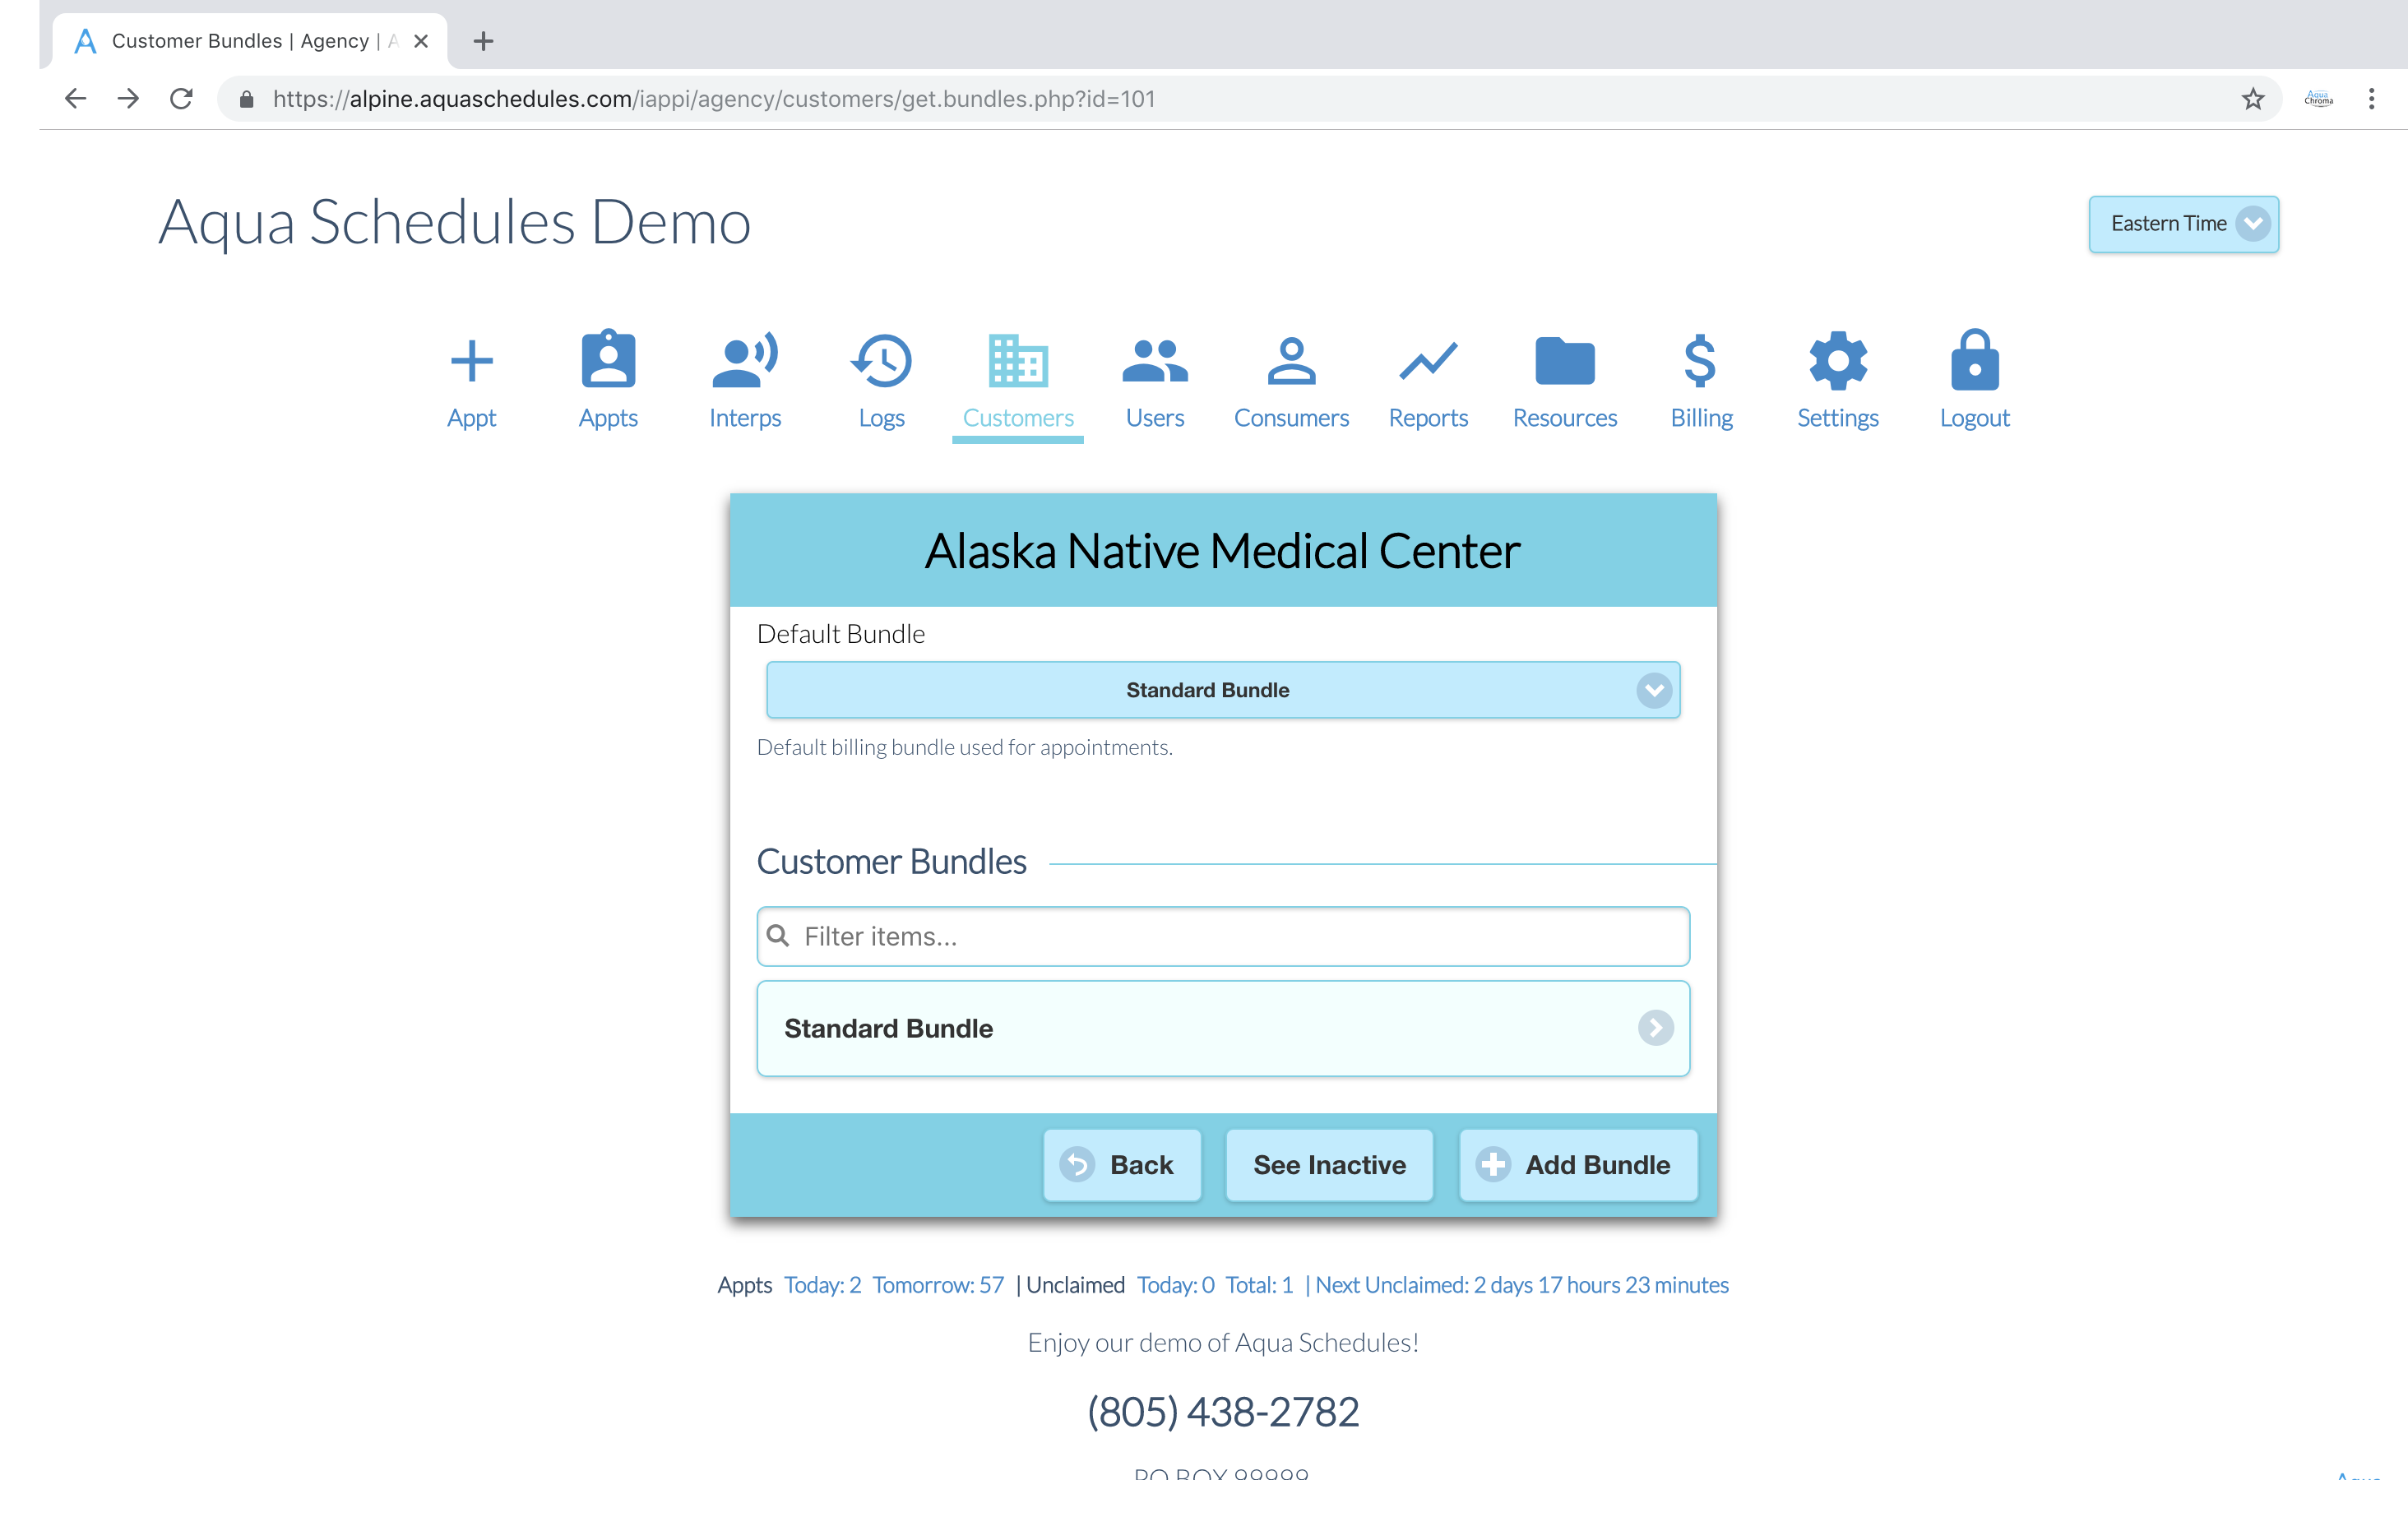The height and width of the screenshot is (1526, 2408).
Task: Open Unclaimed Today: 0 link
Action: click(x=1176, y=1285)
